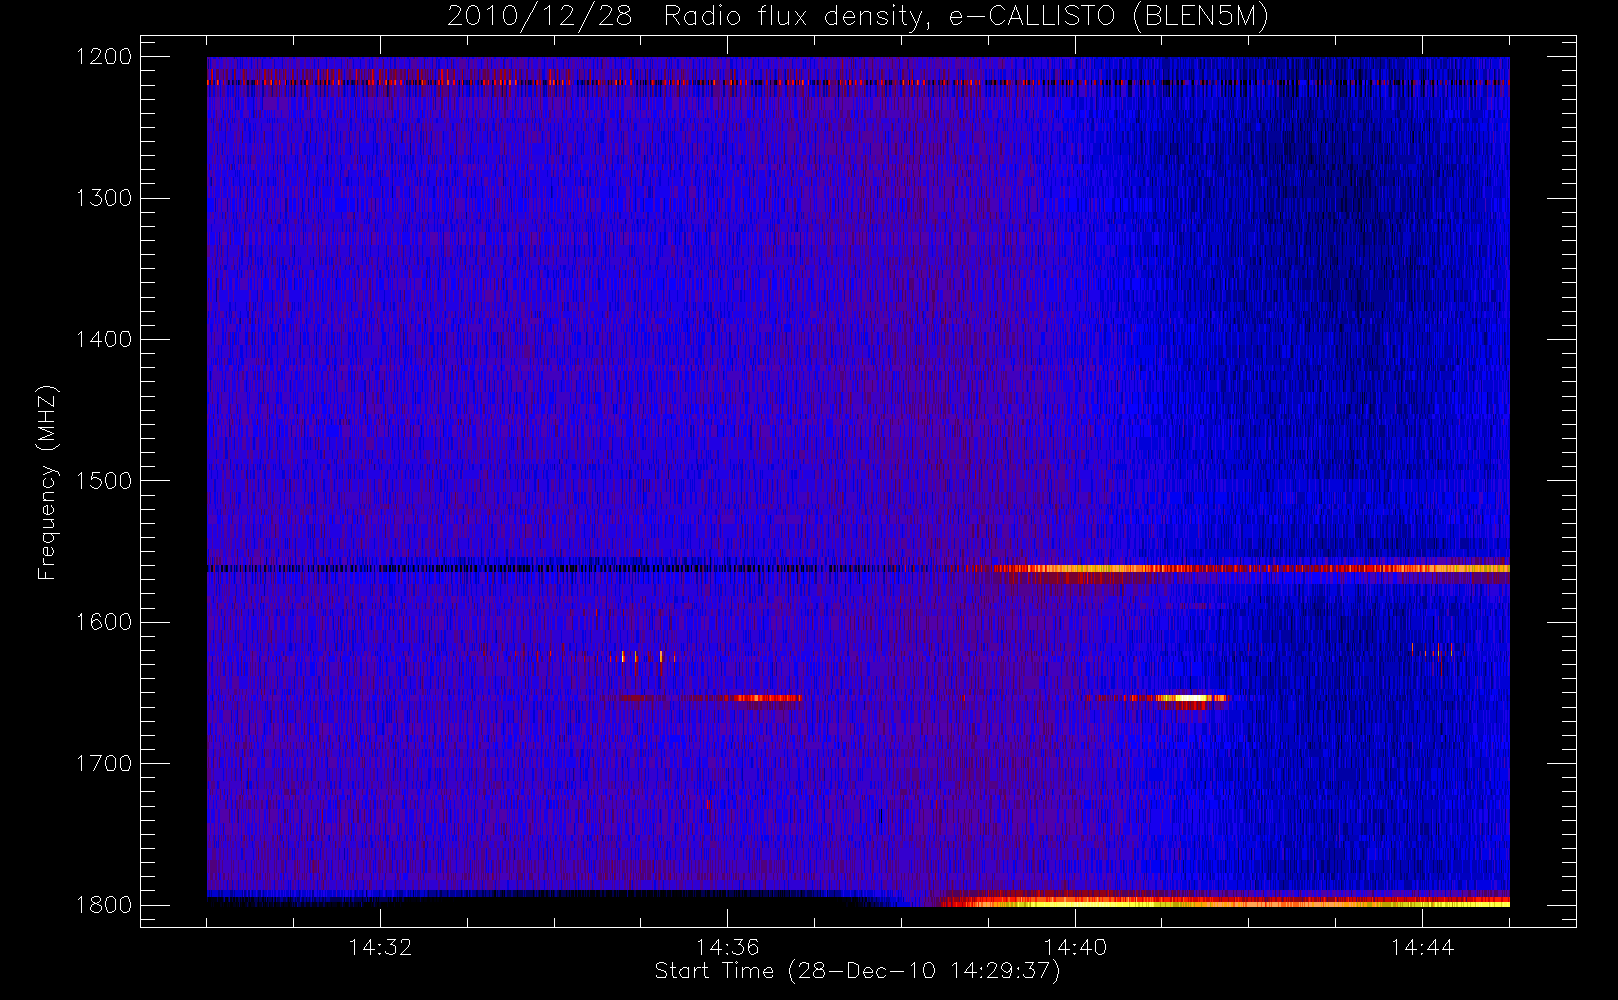Click the 1700 frequency tick label
Viewport: 1618px width, 1000px height.
point(104,763)
